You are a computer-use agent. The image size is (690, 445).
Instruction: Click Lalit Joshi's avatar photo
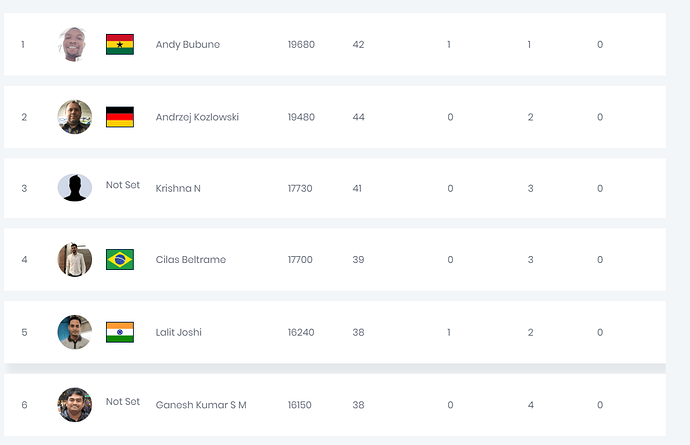(x=75, y=332)
